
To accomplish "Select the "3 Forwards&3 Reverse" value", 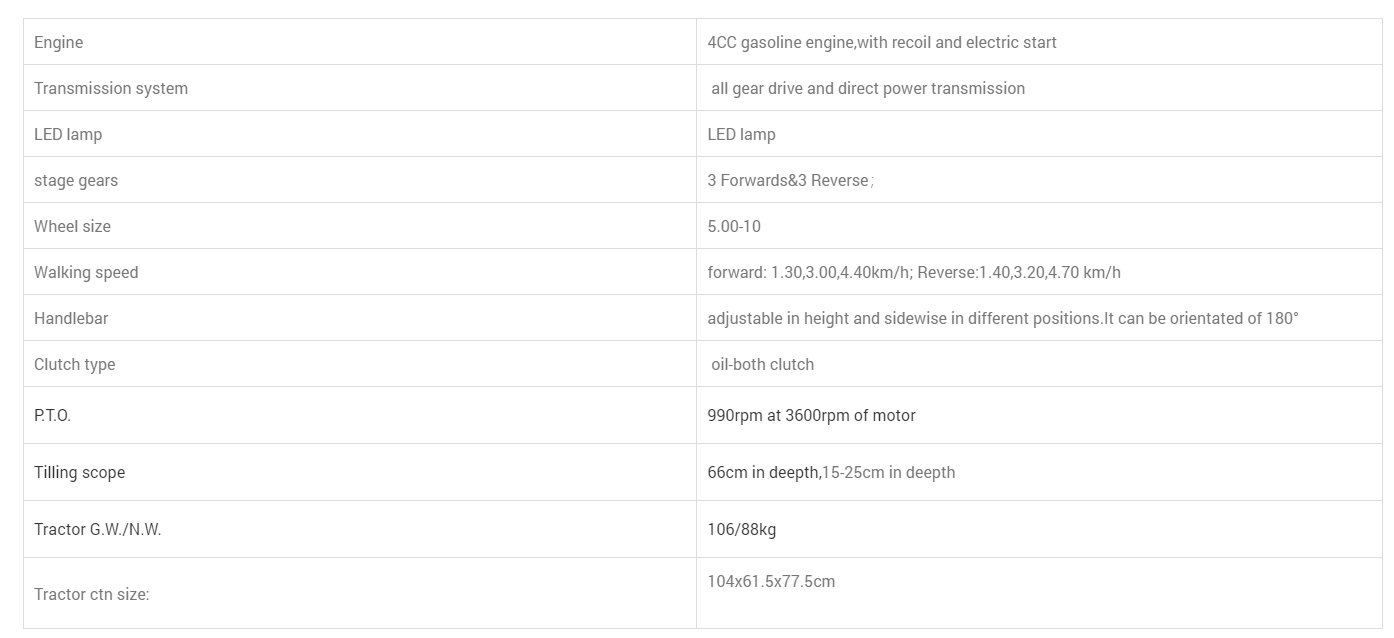I will [x=788, y=180].
